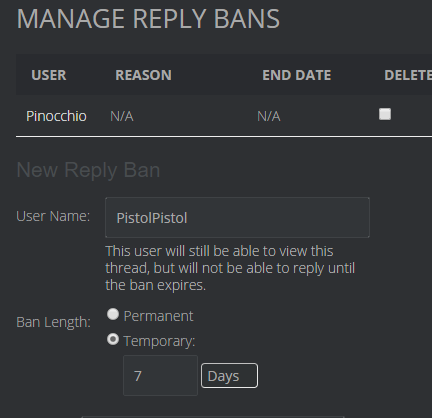Click the Permanent option label
This screenshot has height=418, width=432.
tap(158, 316)
